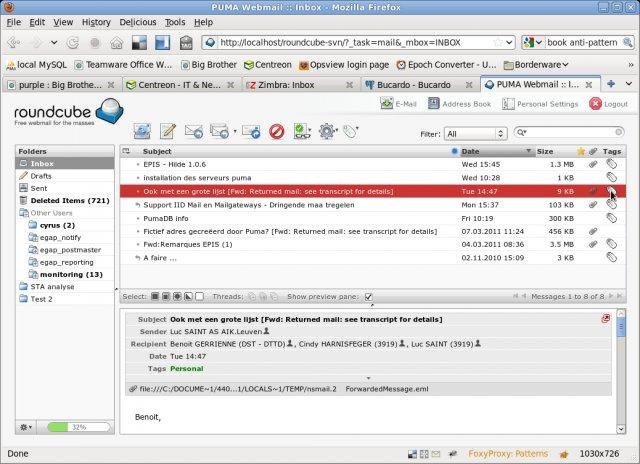Open the search options magnifier dropdown

tap(521, 132)
